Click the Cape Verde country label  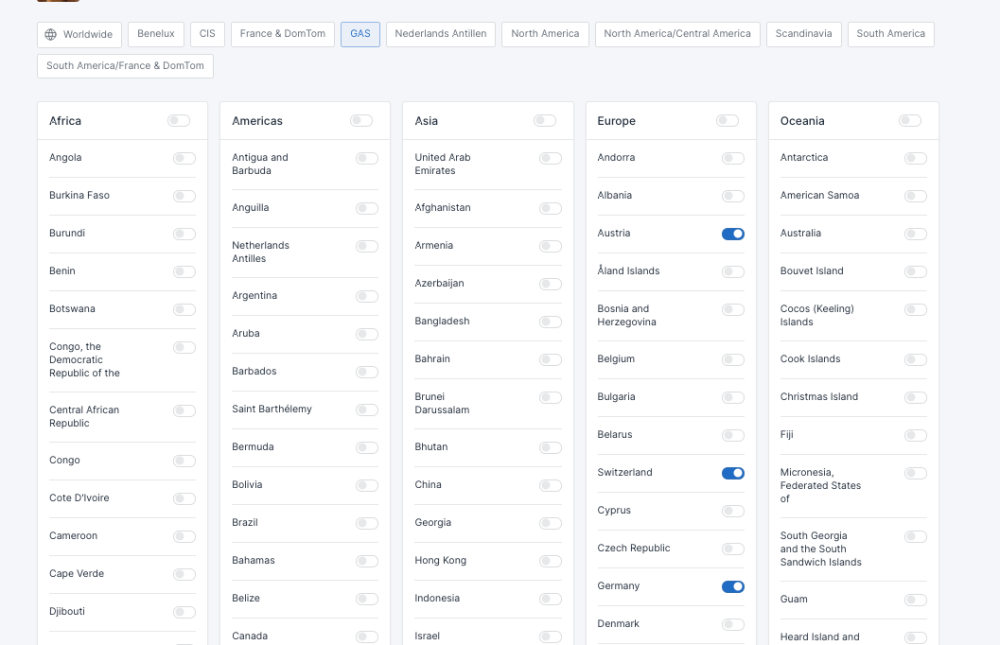(x=77, y=574)
